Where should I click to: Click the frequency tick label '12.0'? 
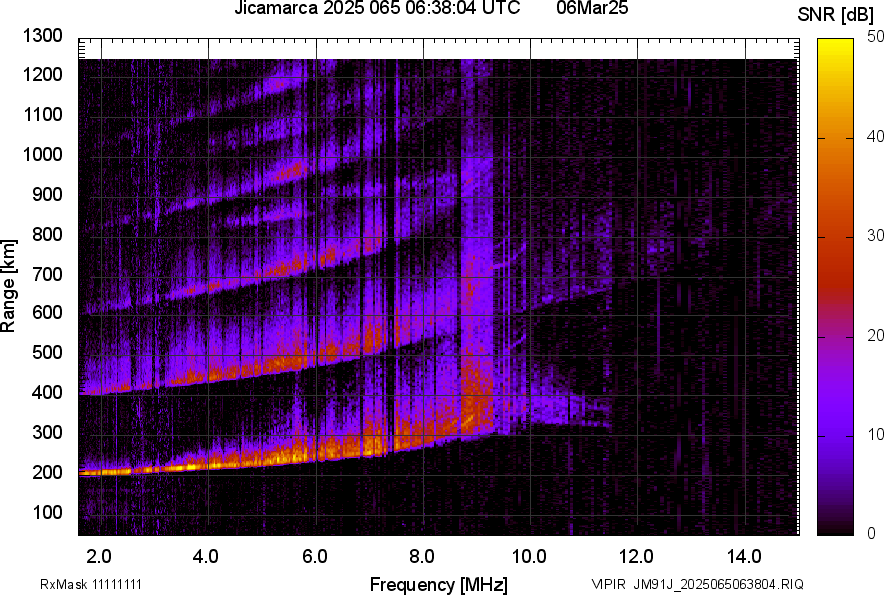[637, 557]
